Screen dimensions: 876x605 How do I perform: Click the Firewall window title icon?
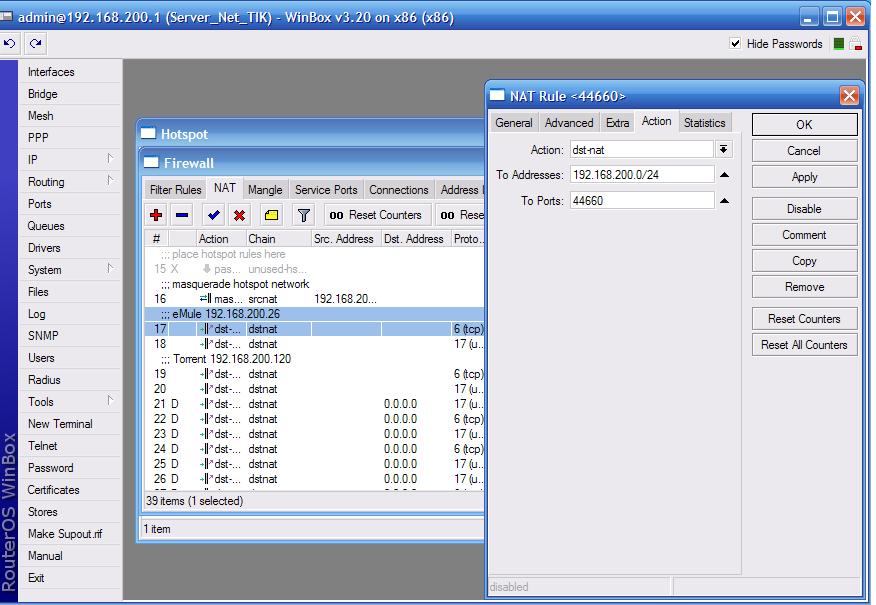[x=151, y=163]
